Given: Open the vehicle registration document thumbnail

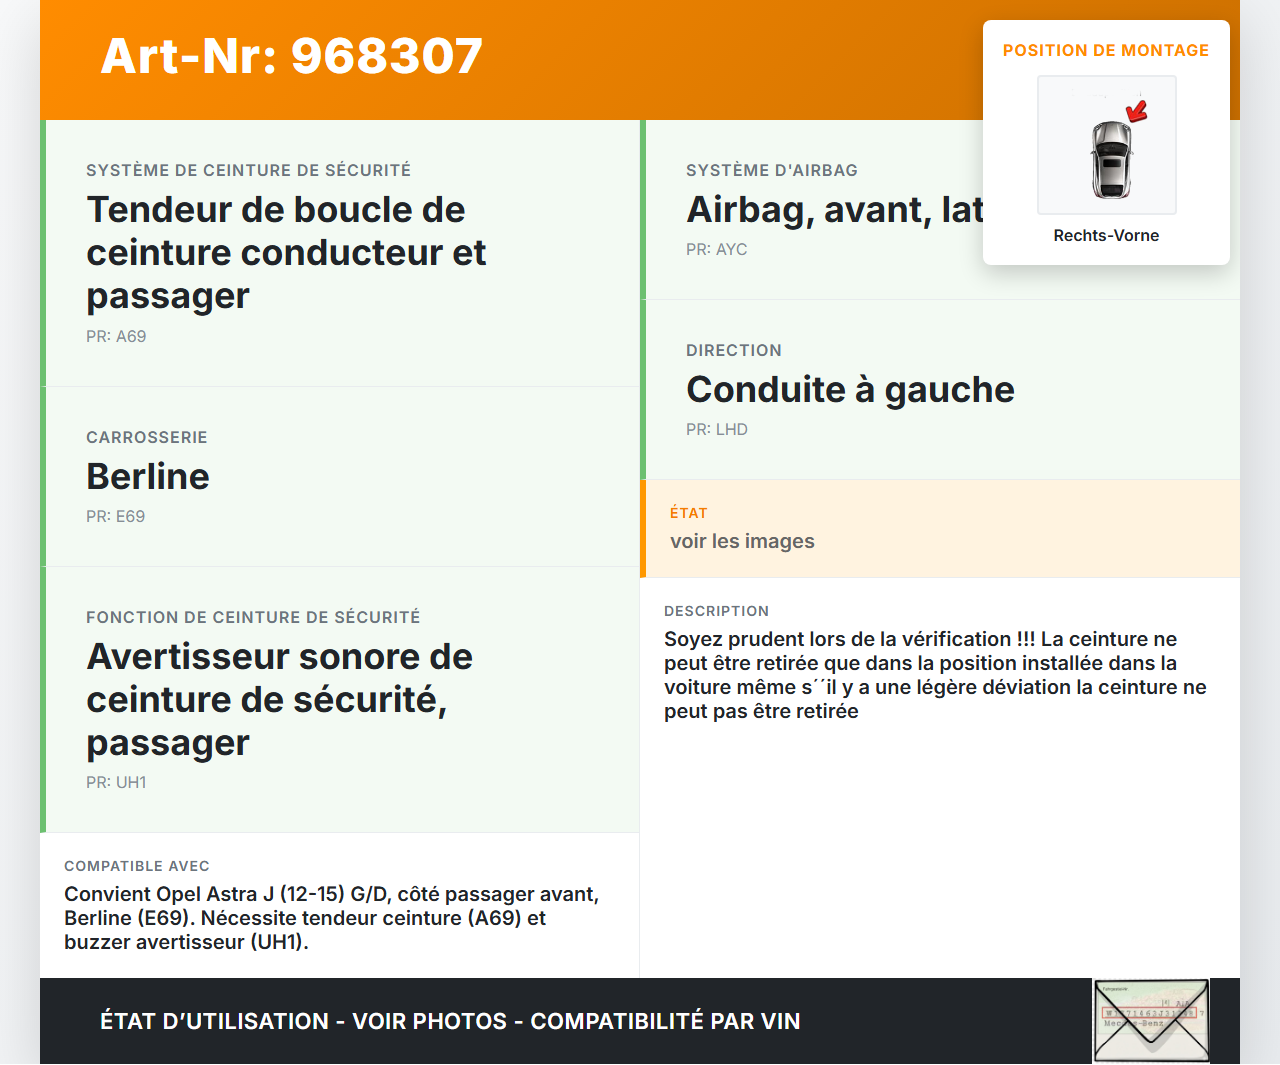Looking at the screenshot, I should pyautogui.click(x=1151, y=1020).
